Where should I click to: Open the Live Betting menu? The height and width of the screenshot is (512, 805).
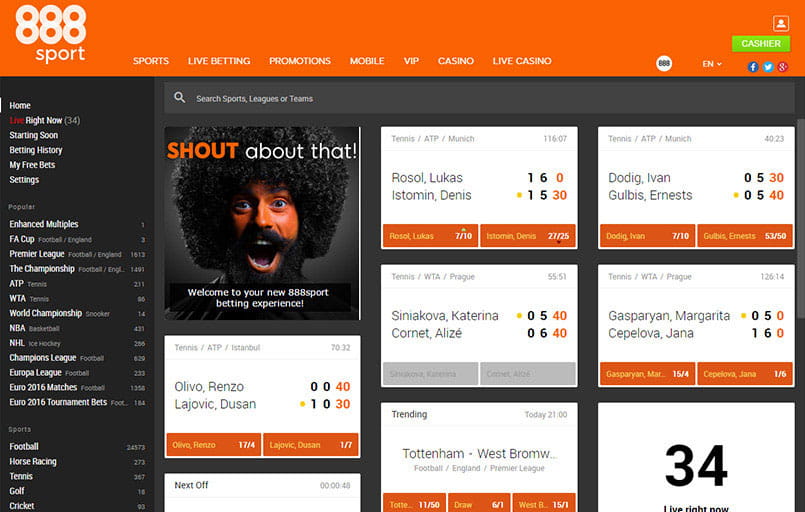219,61
